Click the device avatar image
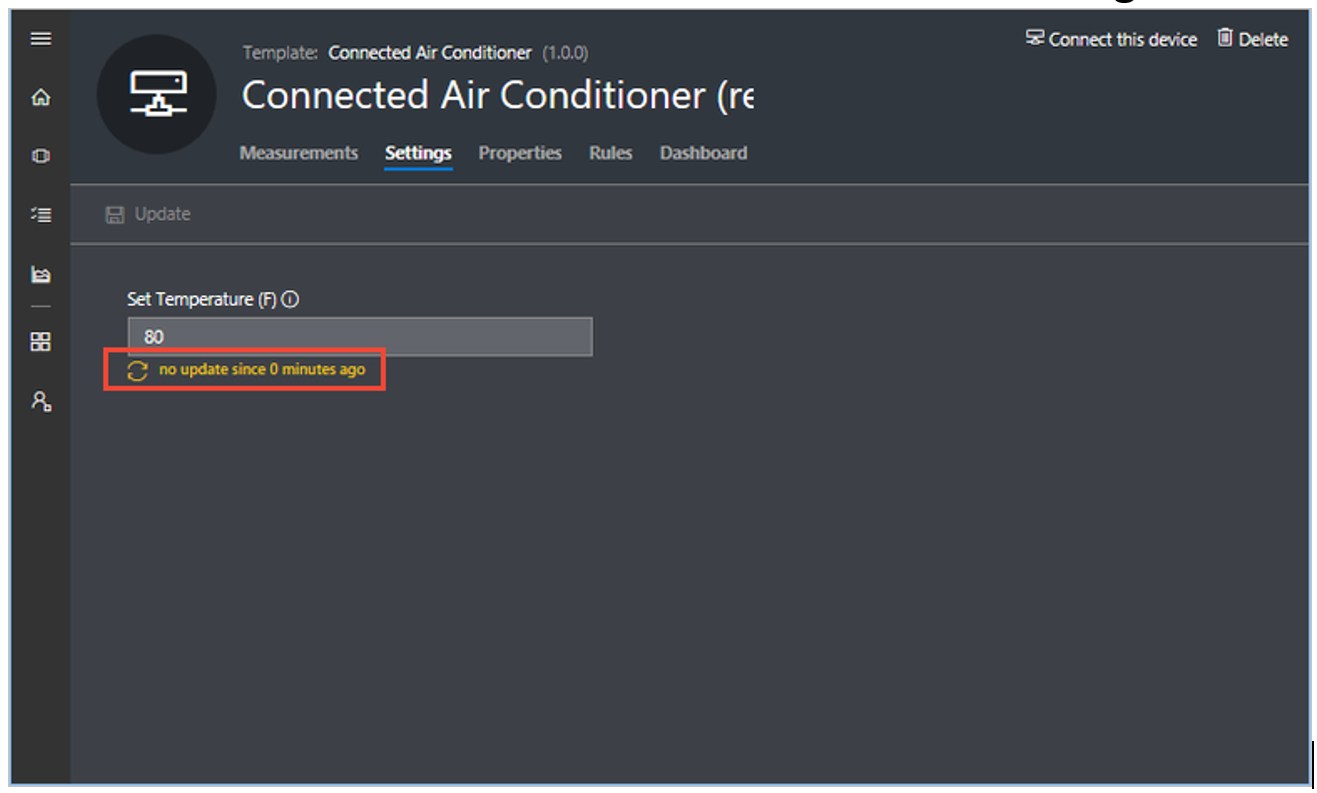 [157, 94]
